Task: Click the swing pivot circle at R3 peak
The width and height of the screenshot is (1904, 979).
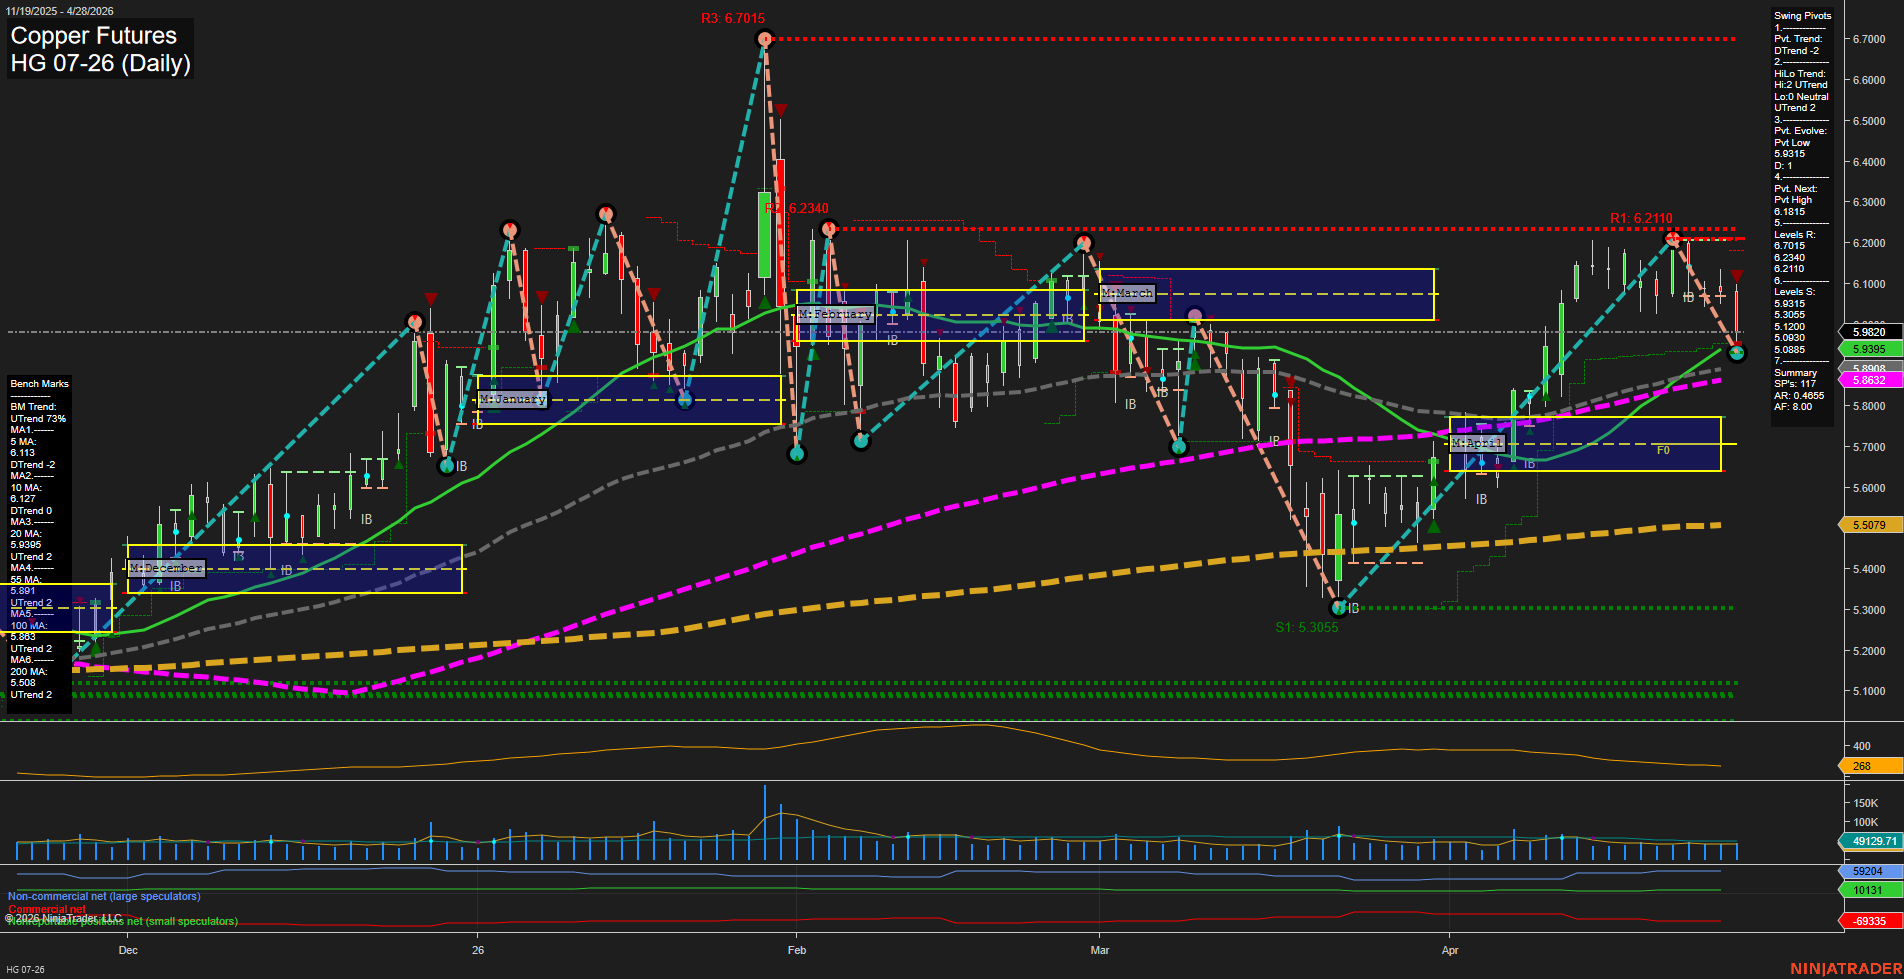Action: tap(765, 39)
